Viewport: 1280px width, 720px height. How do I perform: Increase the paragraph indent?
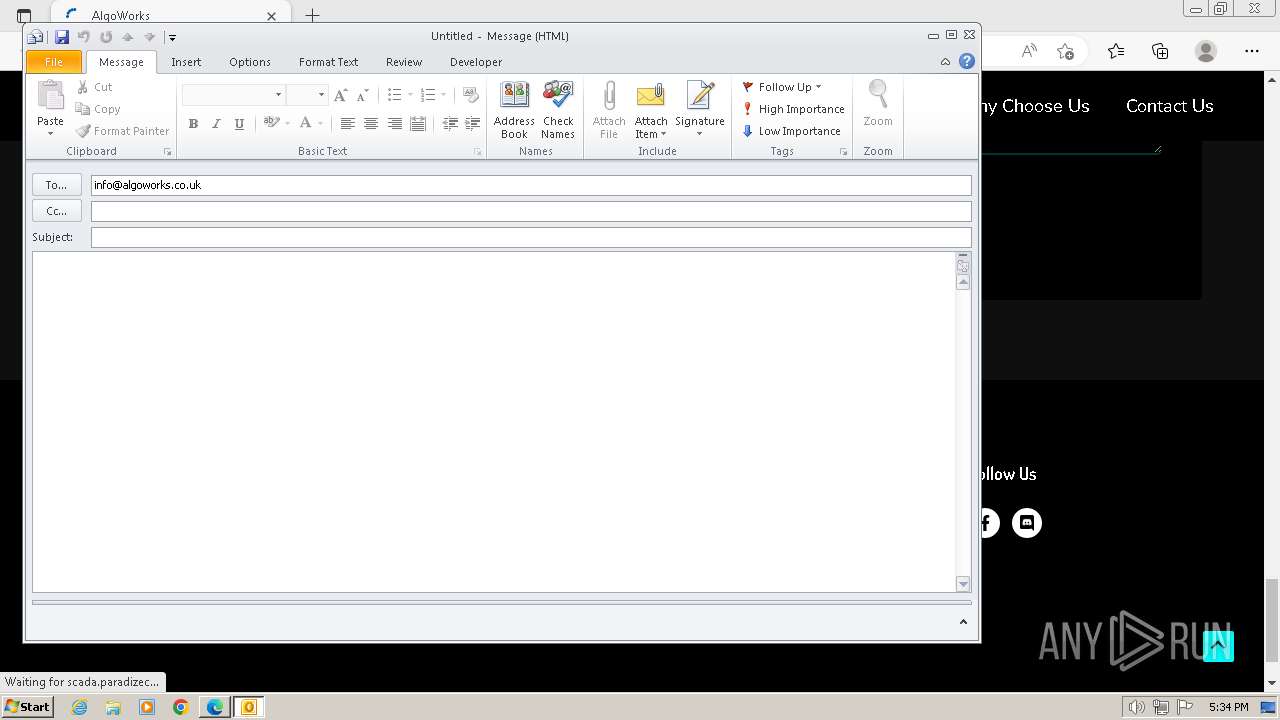click(x=473, y=124)
